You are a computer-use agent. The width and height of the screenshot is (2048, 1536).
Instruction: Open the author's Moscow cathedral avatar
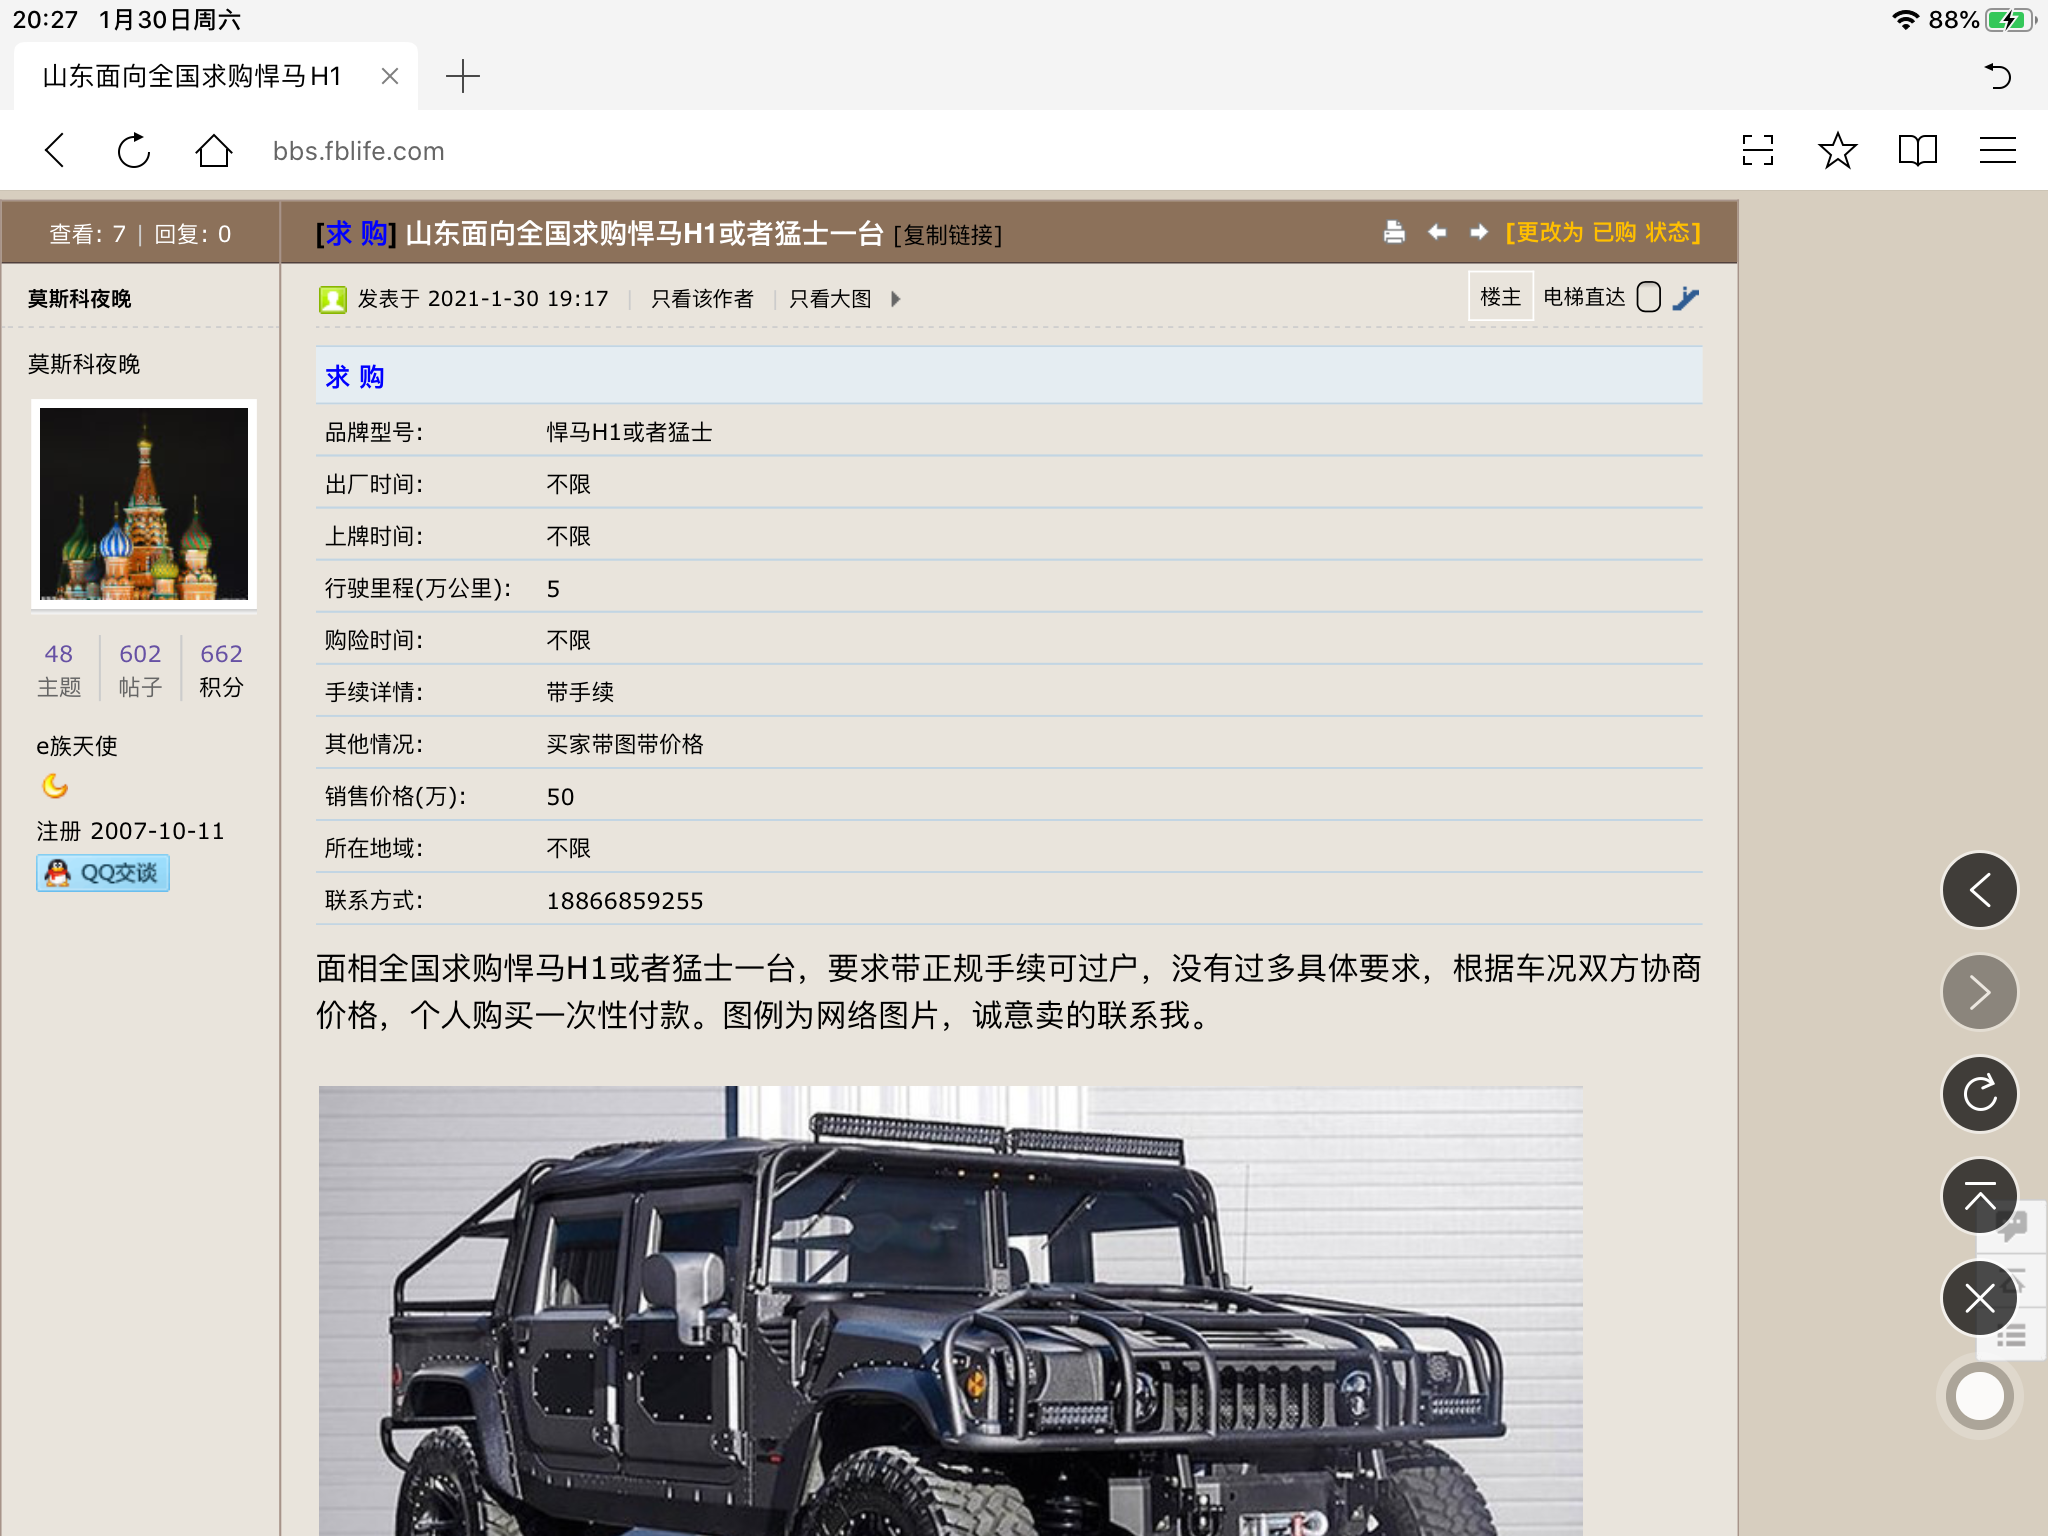pos(144,504)
